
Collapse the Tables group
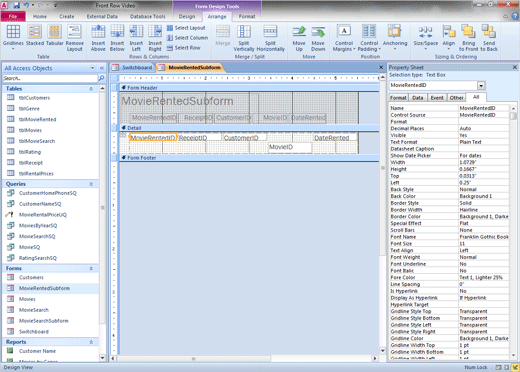pyautogui.click(x=91, y=89)
